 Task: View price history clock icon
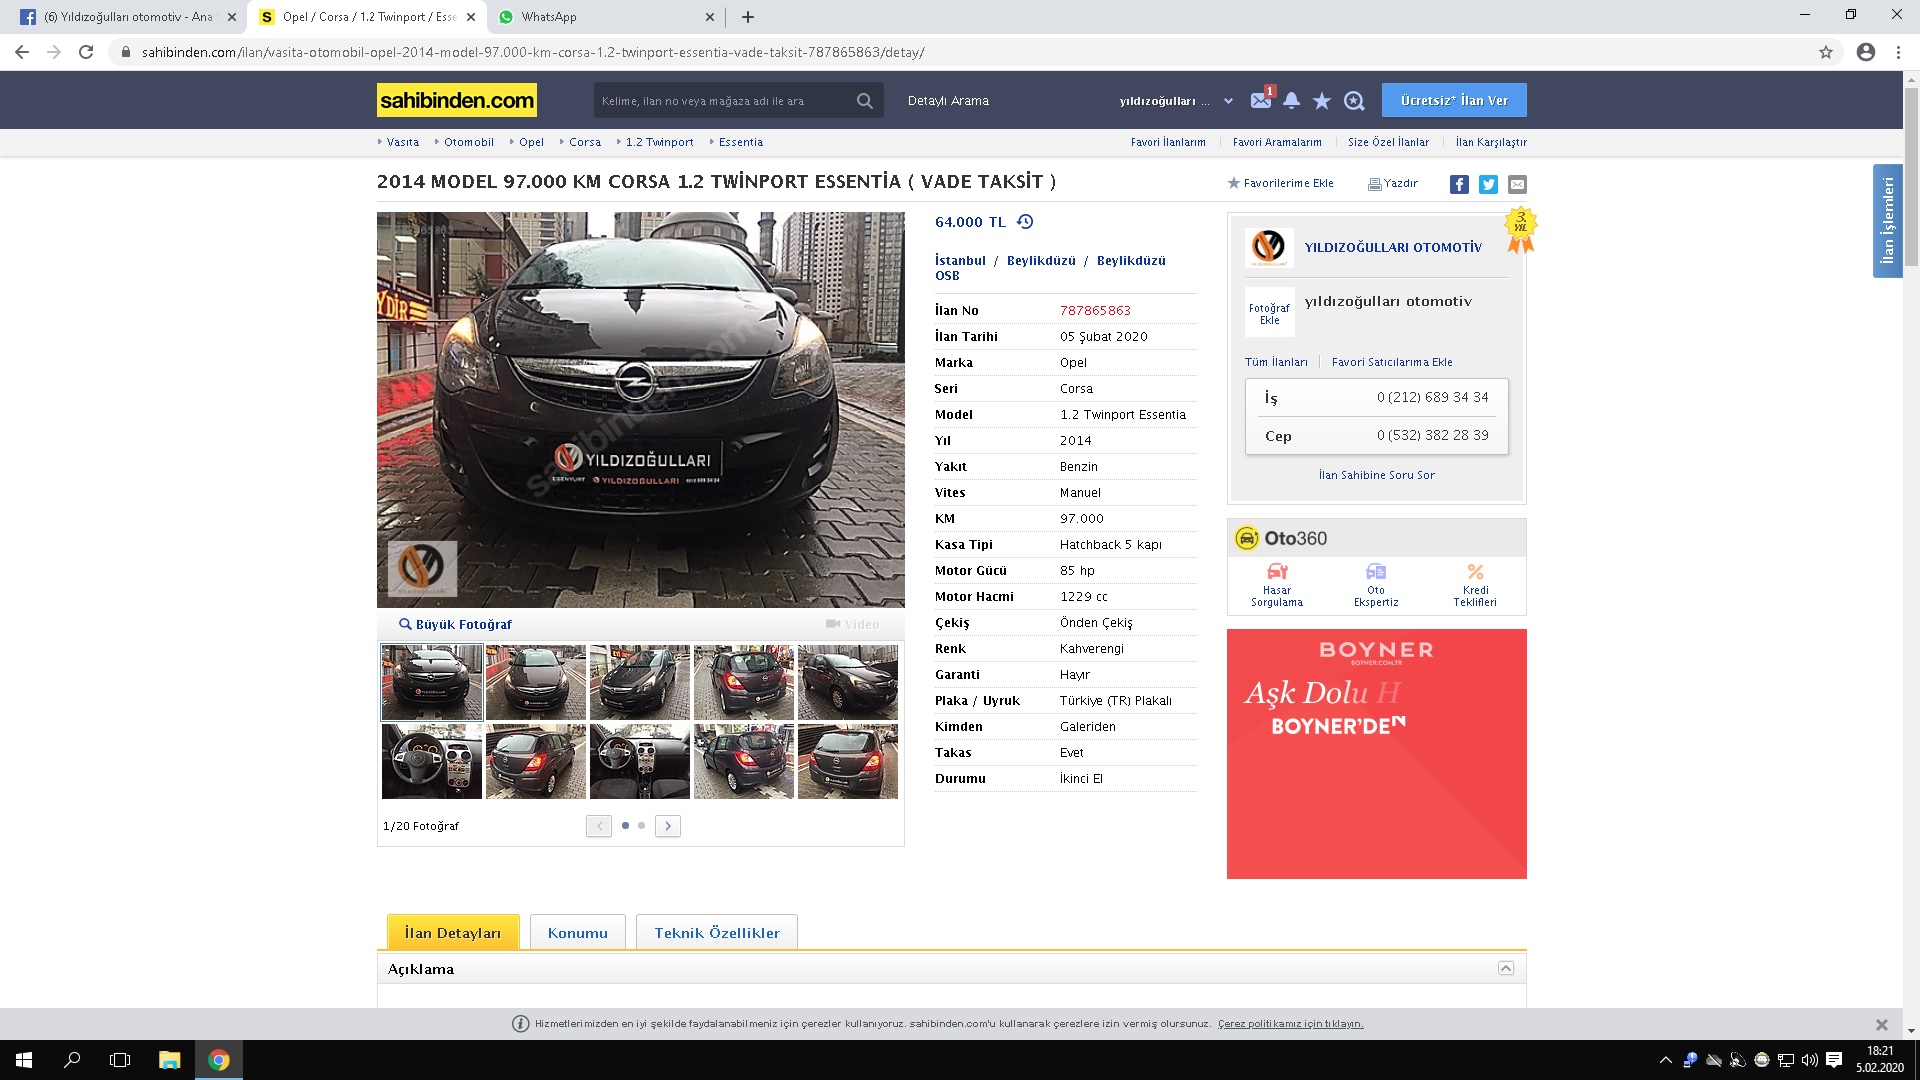coord(1025,222)
